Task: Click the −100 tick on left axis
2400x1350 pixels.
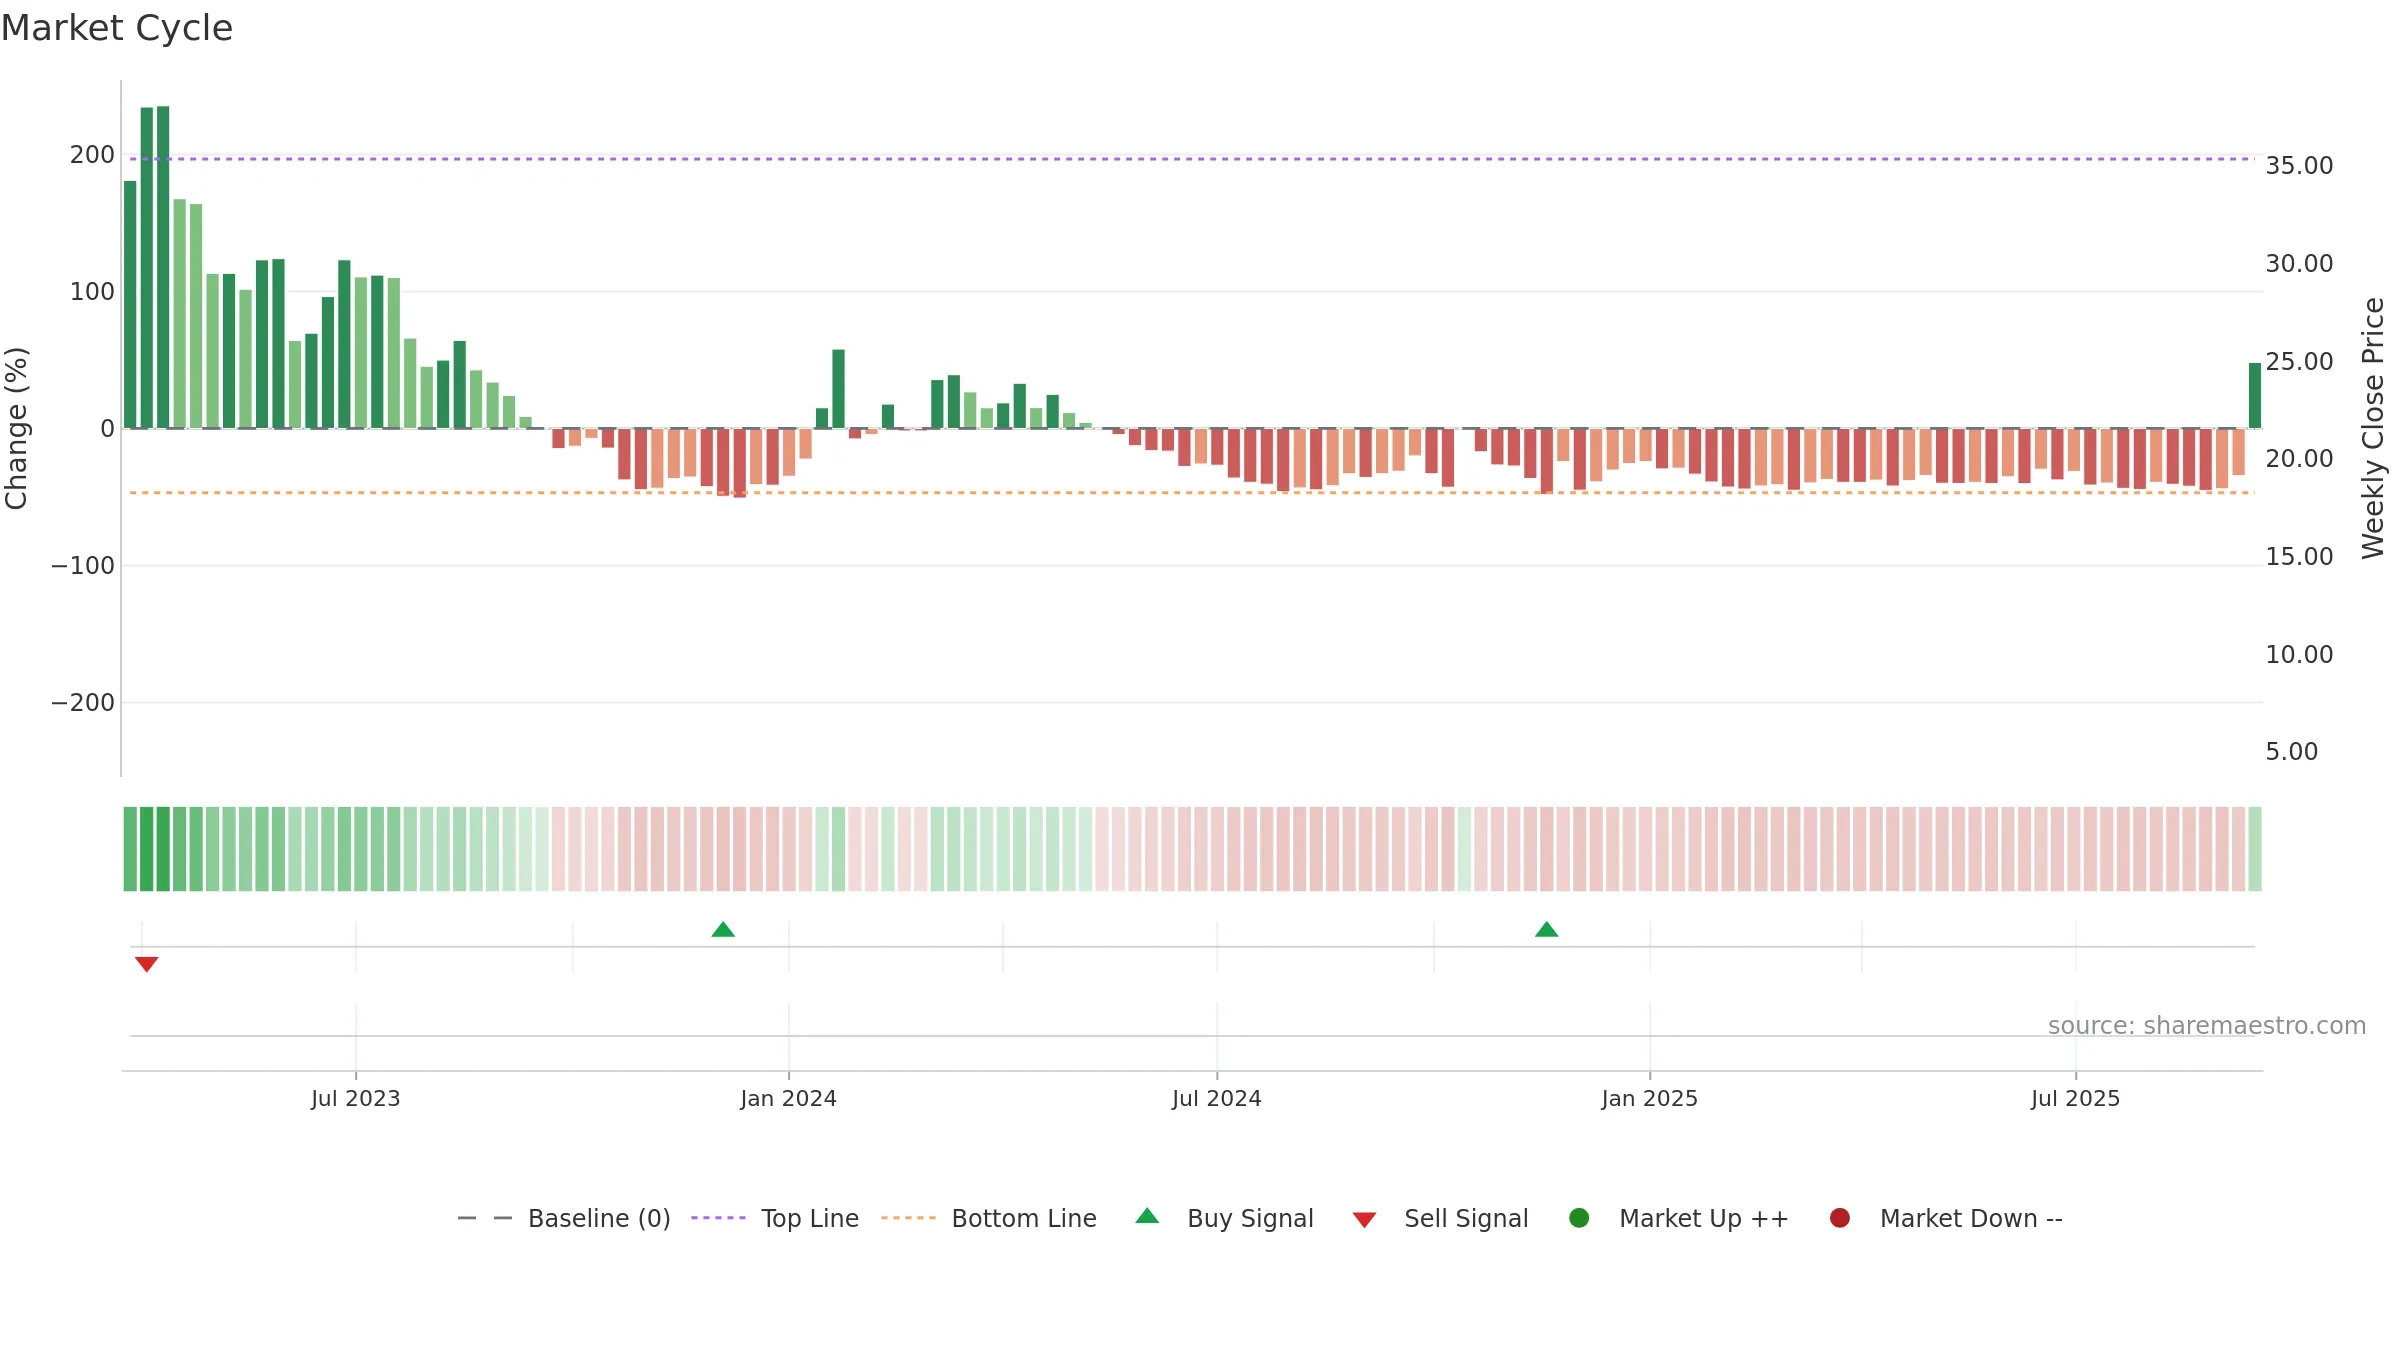Action: tap(83, 566)
